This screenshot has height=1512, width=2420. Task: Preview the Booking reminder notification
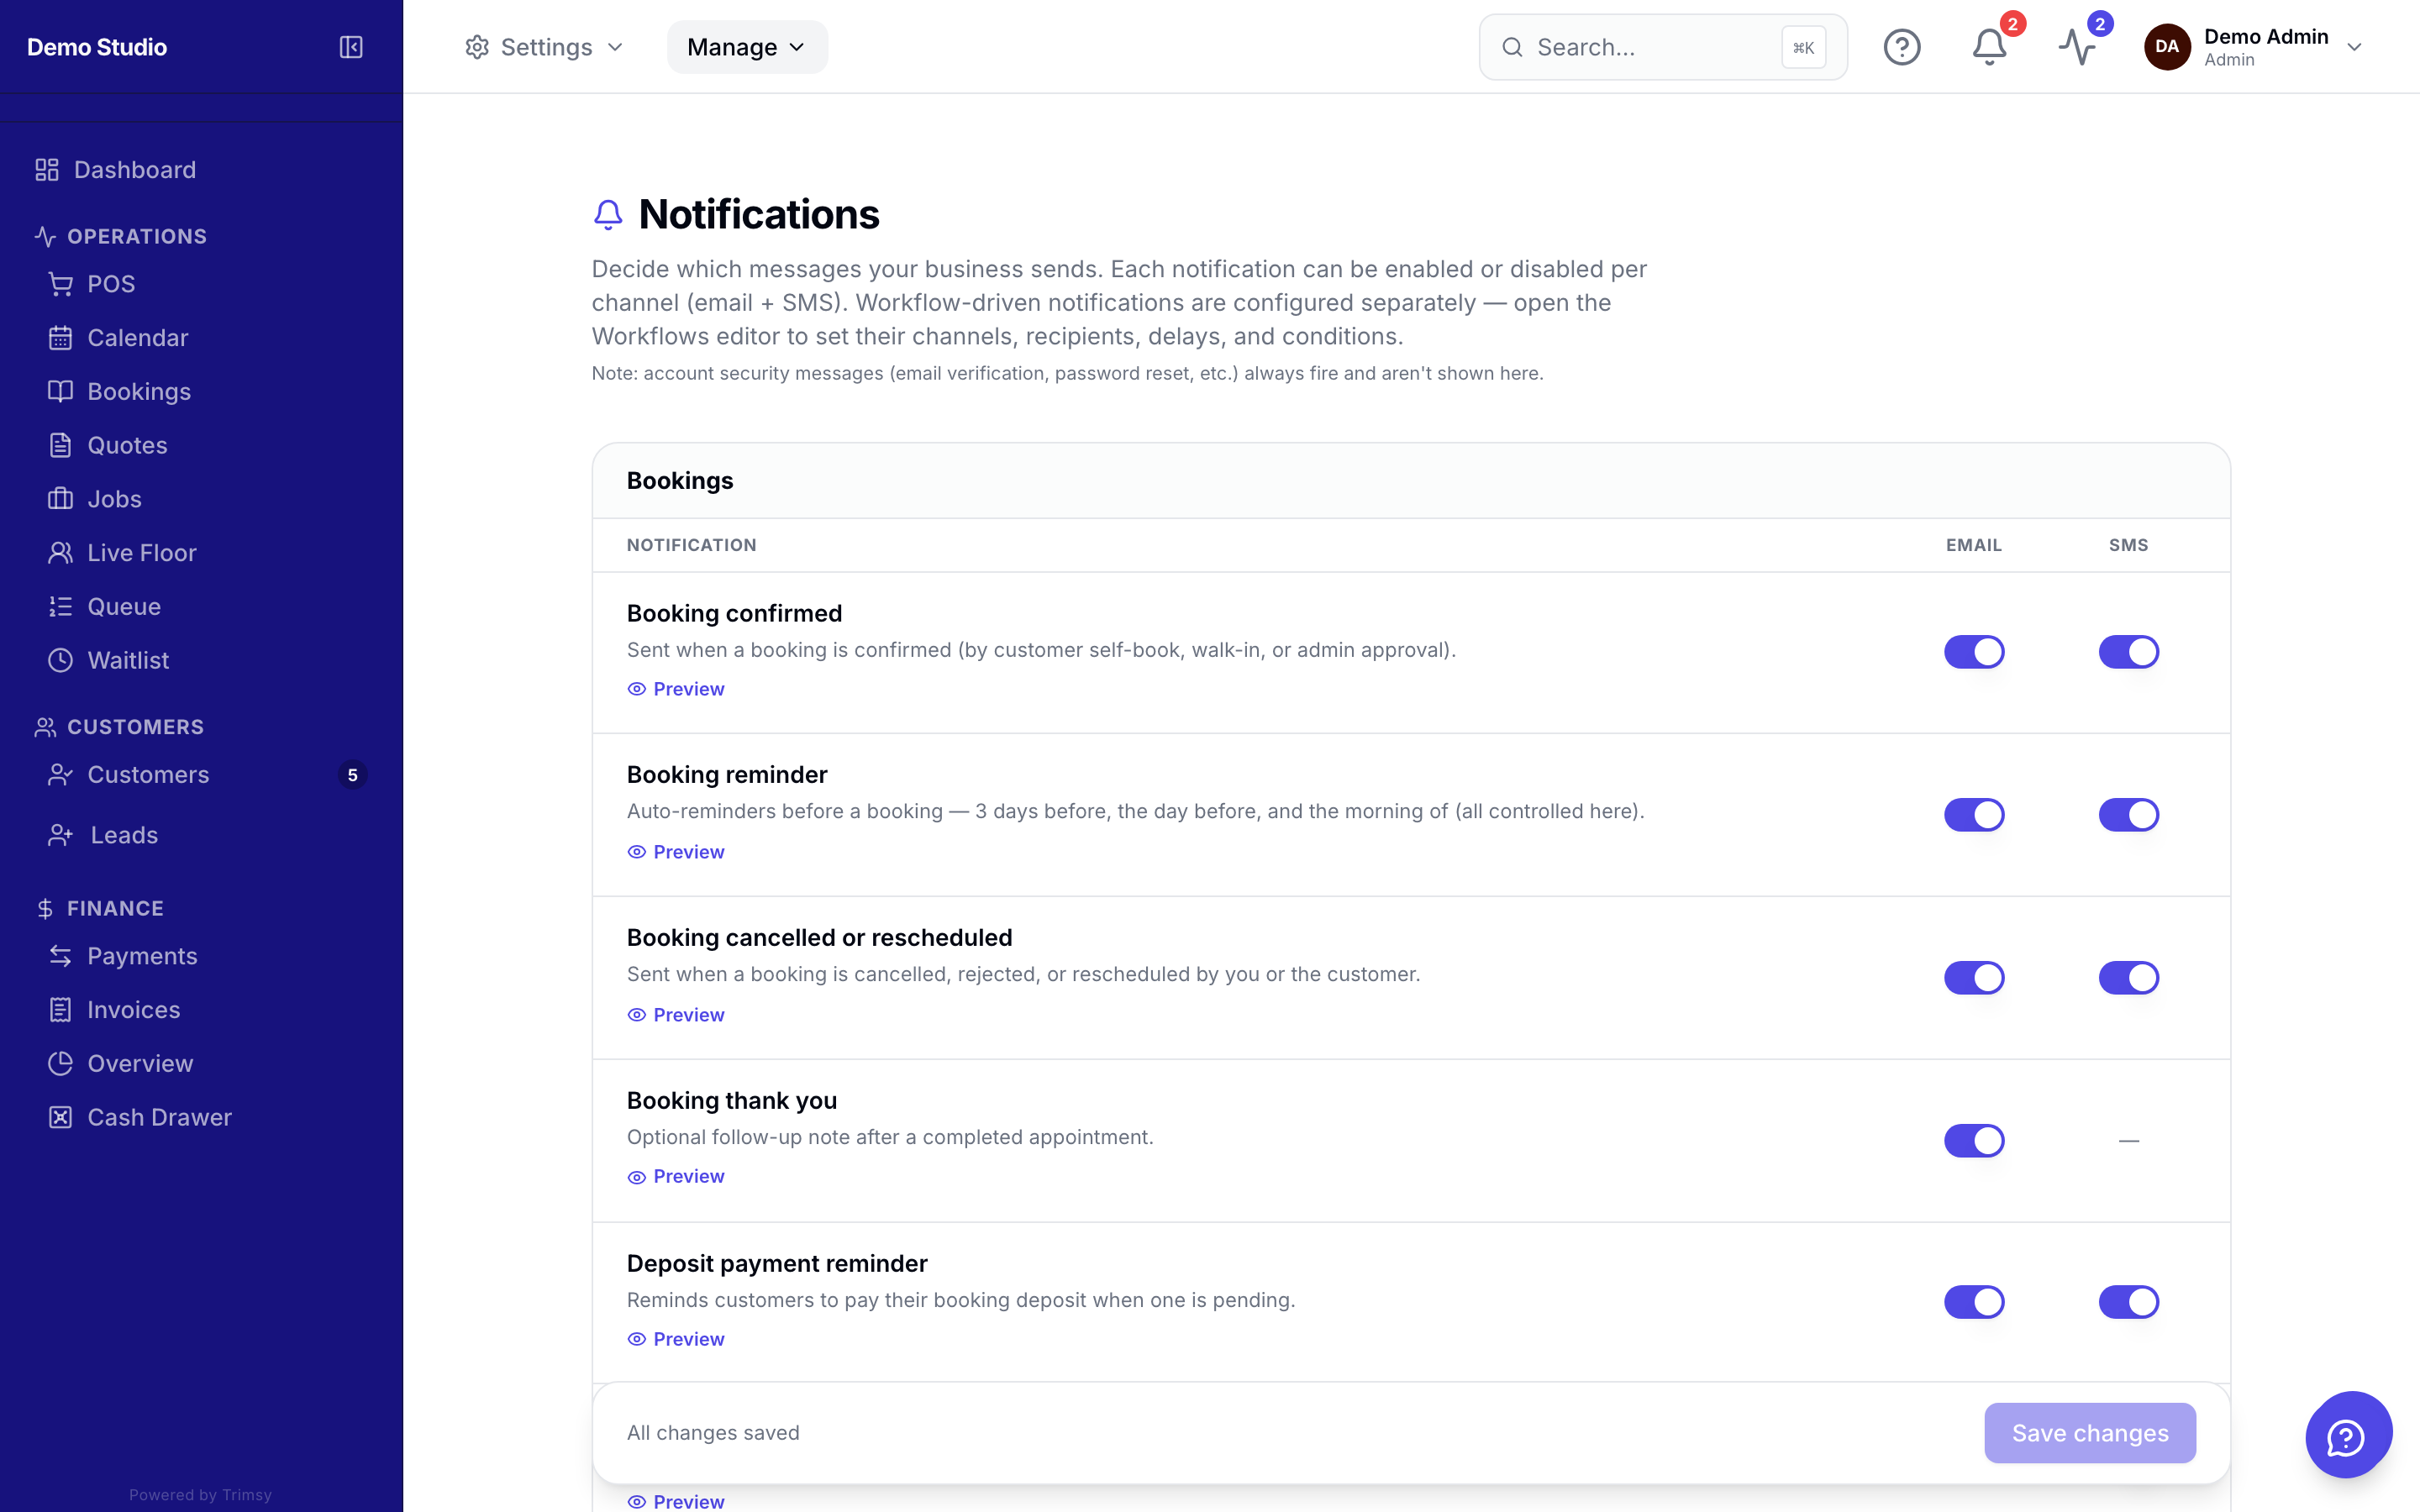tap(676, 852)
